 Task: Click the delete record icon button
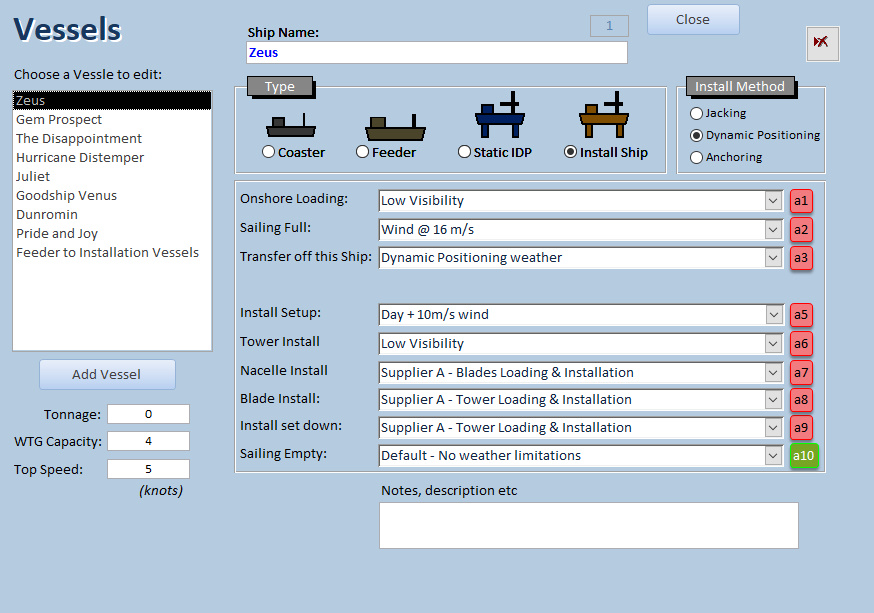tap(822, 43)
